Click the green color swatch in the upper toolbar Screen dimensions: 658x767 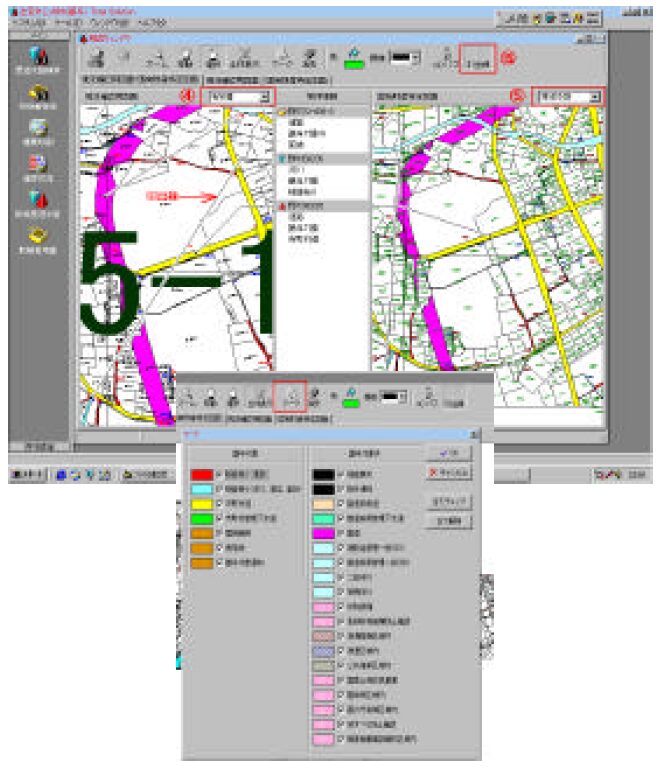point(354,62)
